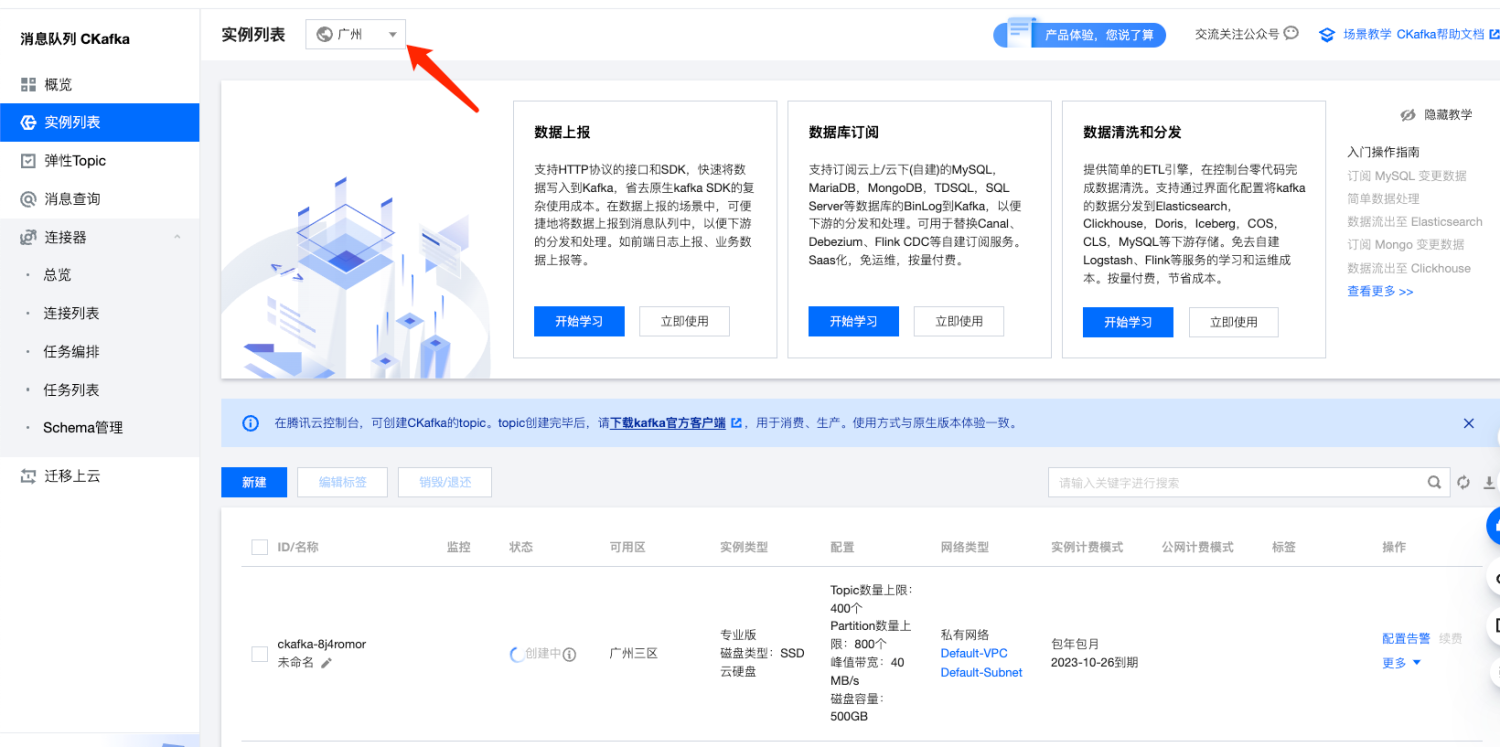Click 立即使用 in 数据清洗和分发 card
This screenshot has width=1500, height=747.
coord(1233,322)
